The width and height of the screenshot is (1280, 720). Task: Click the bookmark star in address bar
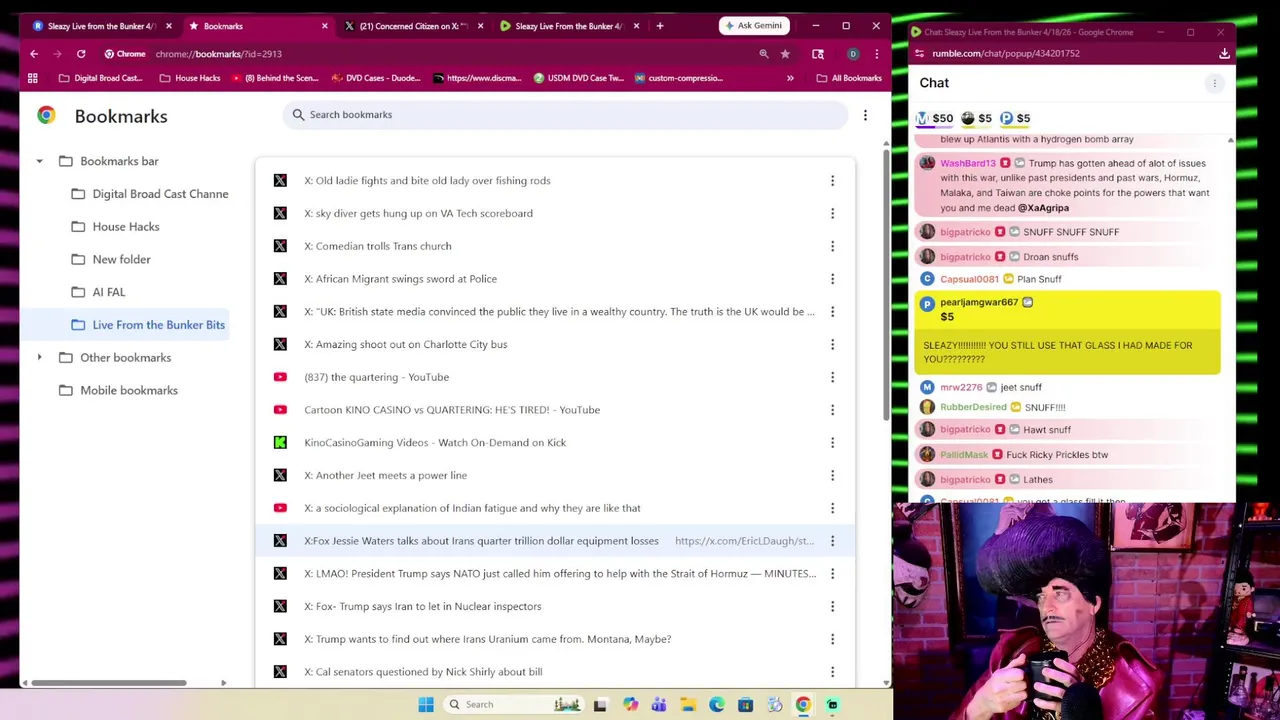[x=785, y=54]
